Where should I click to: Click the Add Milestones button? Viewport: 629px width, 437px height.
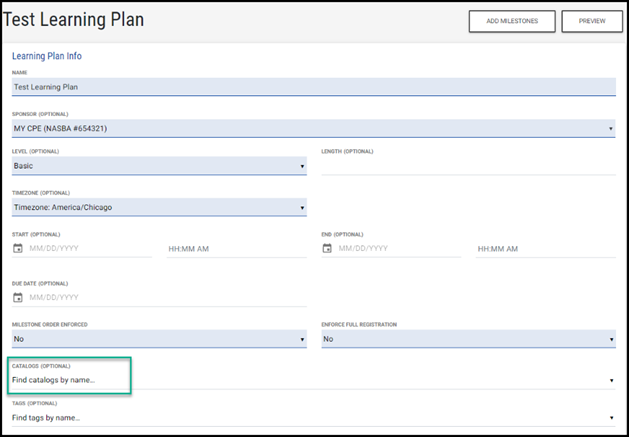pos(512,21)
